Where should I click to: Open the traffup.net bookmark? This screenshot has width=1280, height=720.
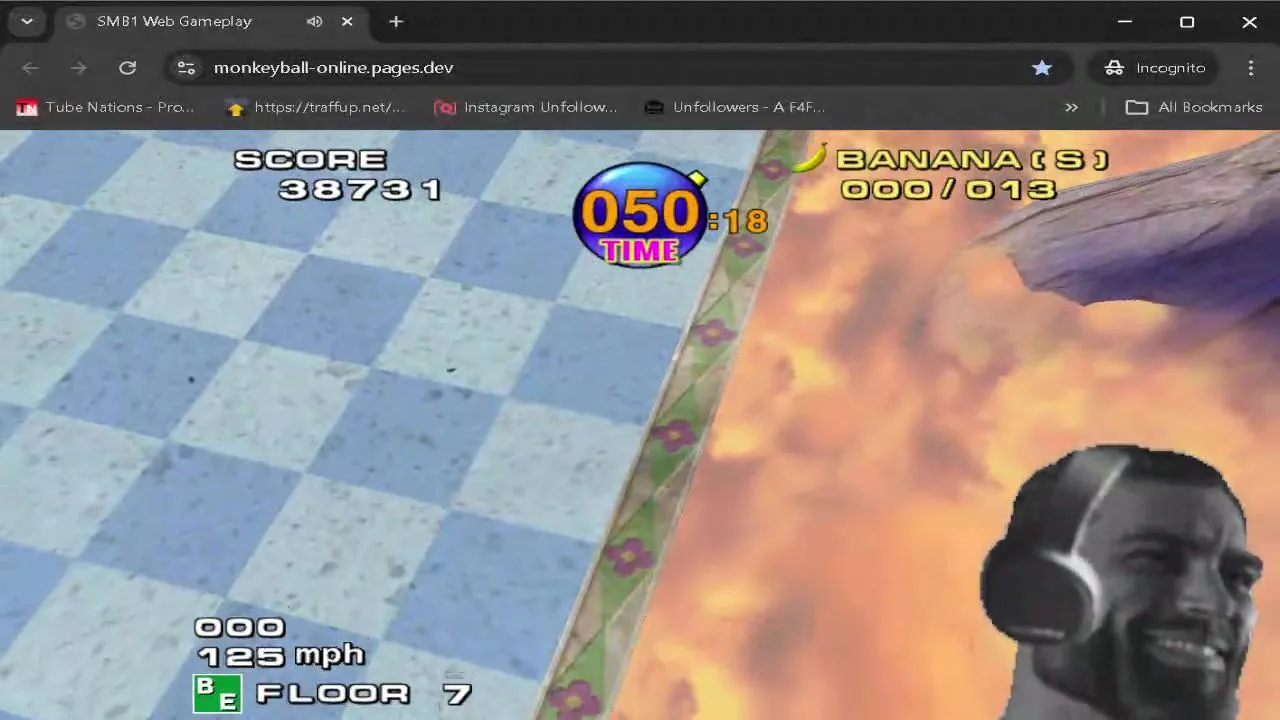pos(316,107)
